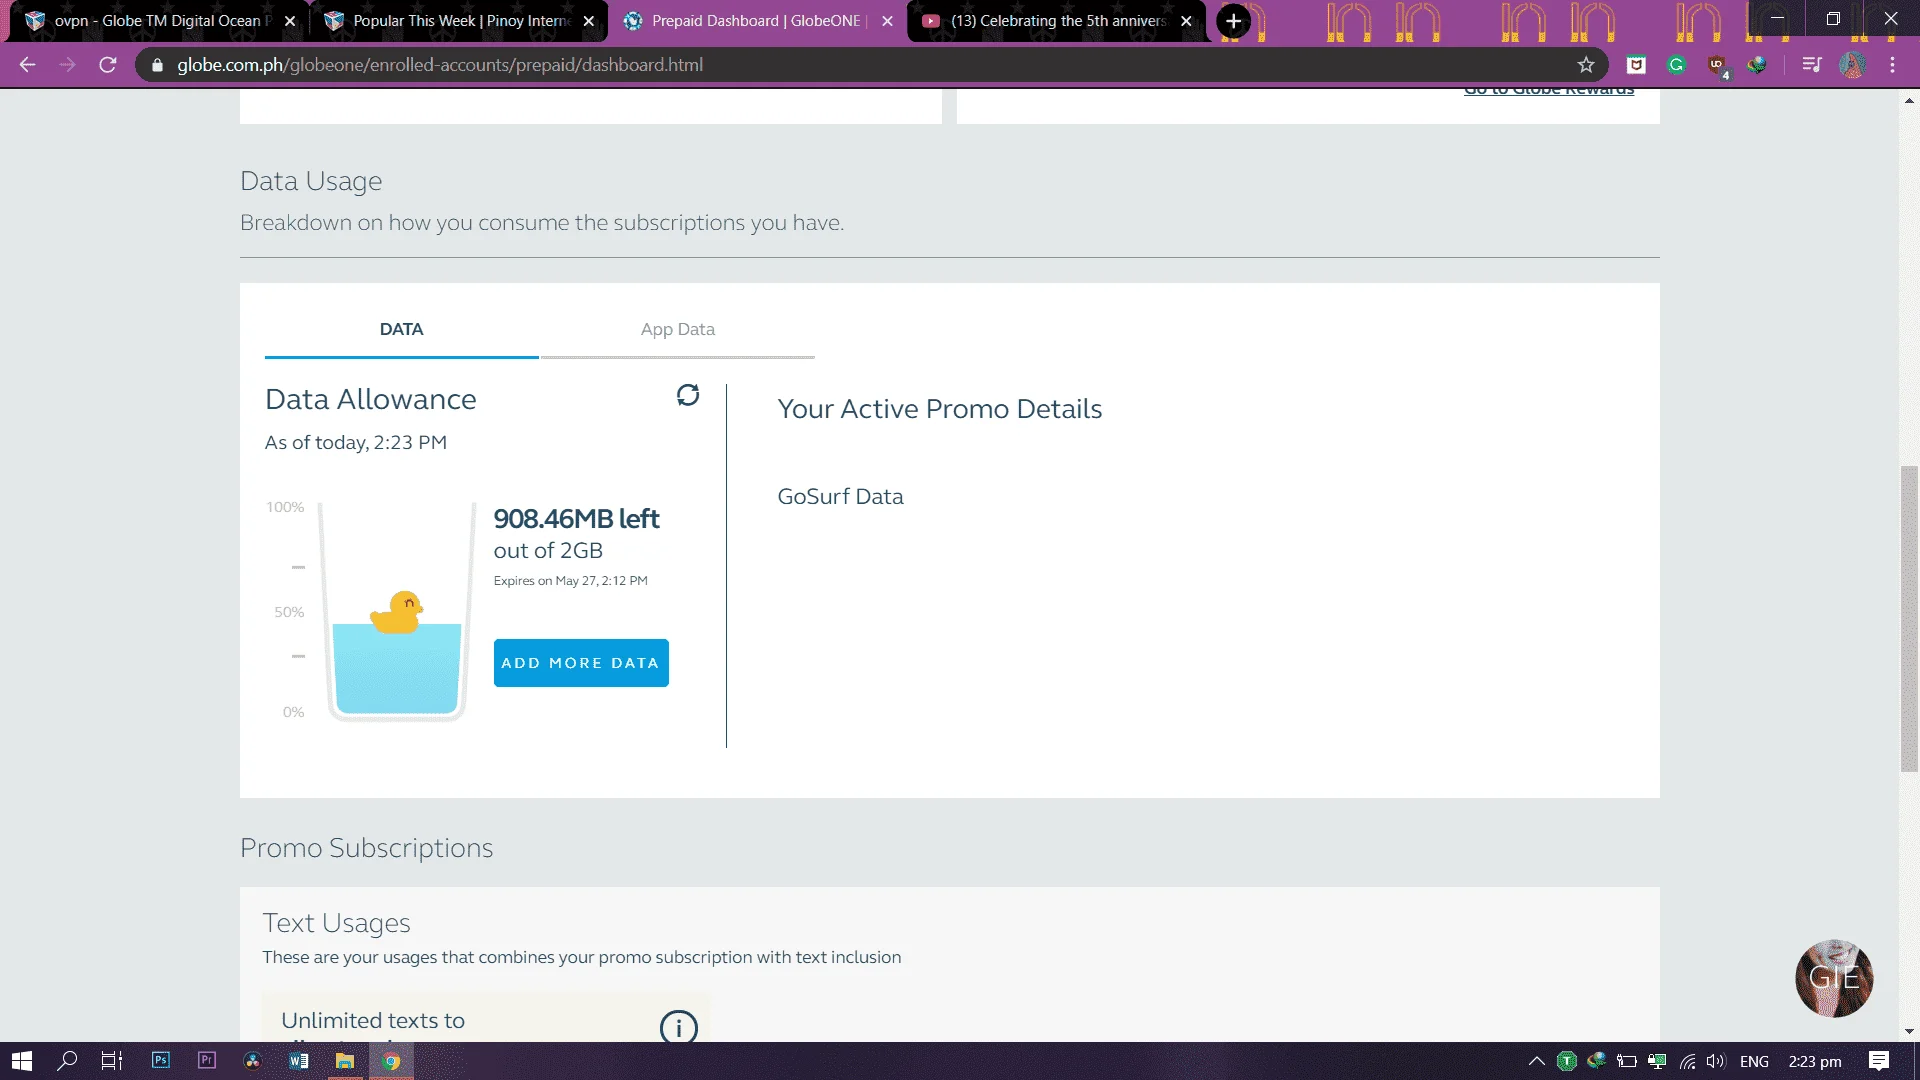Open the GIE chat assistant avatar
Image resolution: width=1920 pixels, height=1080 pixels.
1834,978
